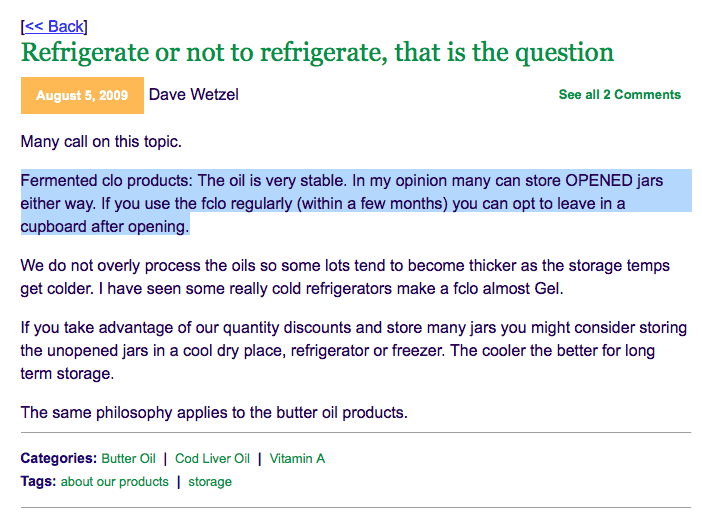This screenshot has width=702, height=526.
Task: Click the "<< Back" link
Action: point(54,26)
